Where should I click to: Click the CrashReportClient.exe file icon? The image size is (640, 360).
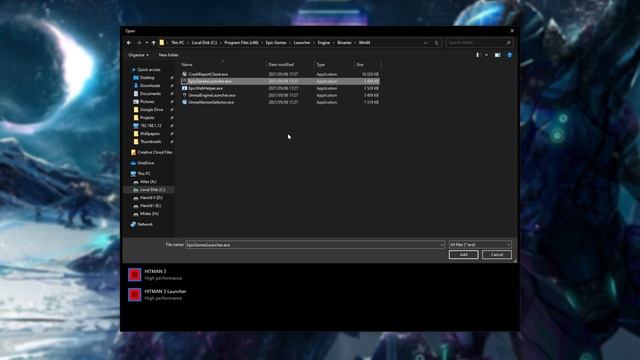tap(184, 74)
